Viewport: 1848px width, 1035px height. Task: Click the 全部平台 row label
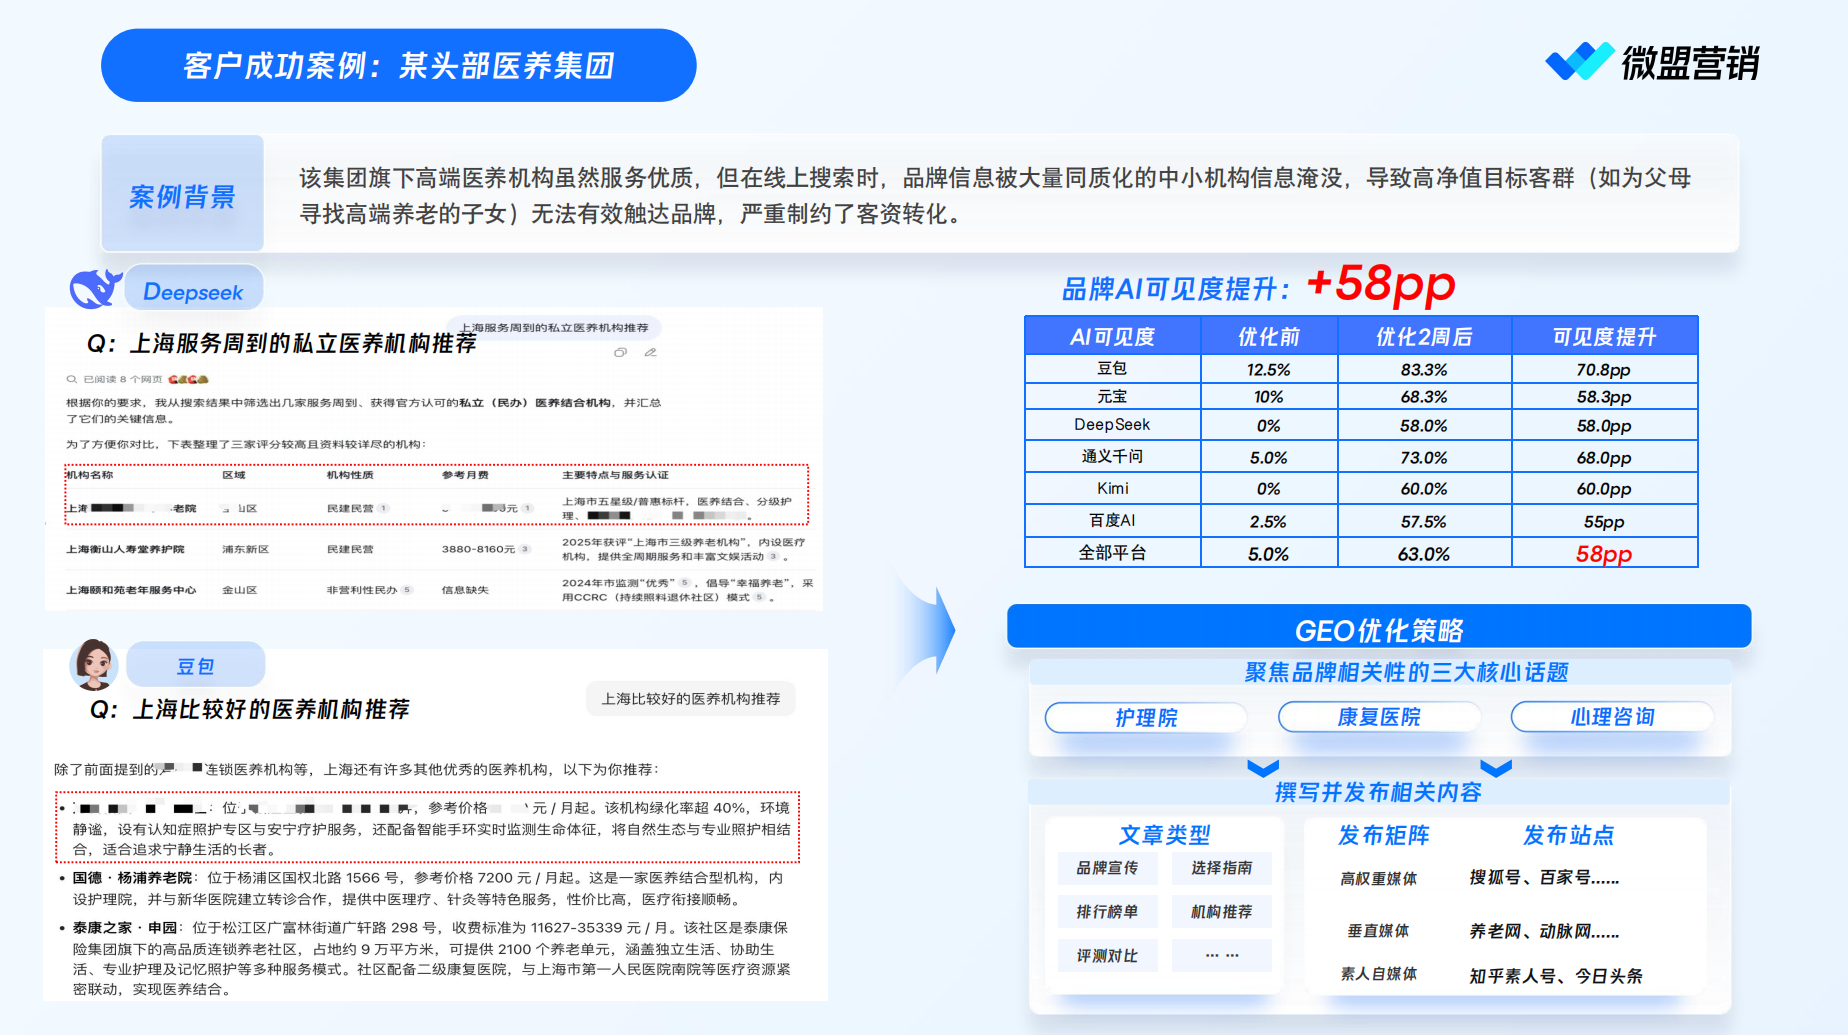pyautogui.click(x=1112, y=553)
